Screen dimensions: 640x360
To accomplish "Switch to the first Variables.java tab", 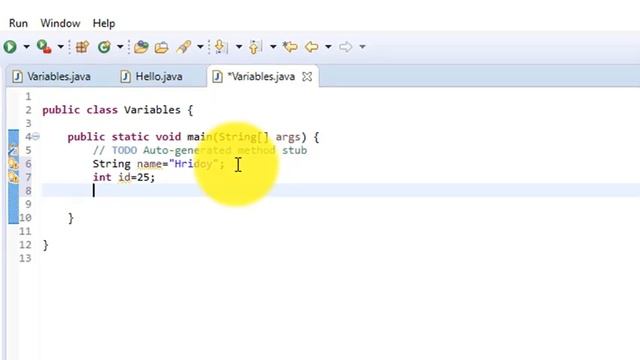I will click(x=51, y=76).
